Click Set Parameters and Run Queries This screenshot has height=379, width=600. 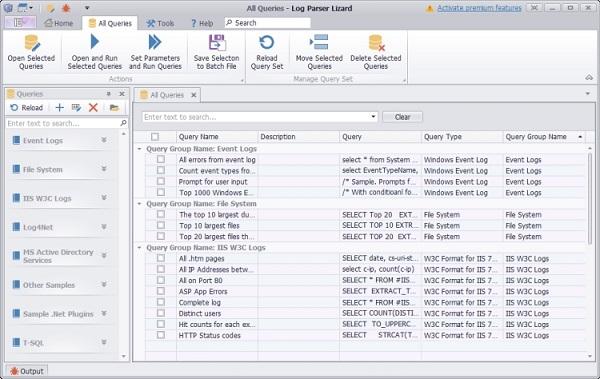[x=155, y=52]
